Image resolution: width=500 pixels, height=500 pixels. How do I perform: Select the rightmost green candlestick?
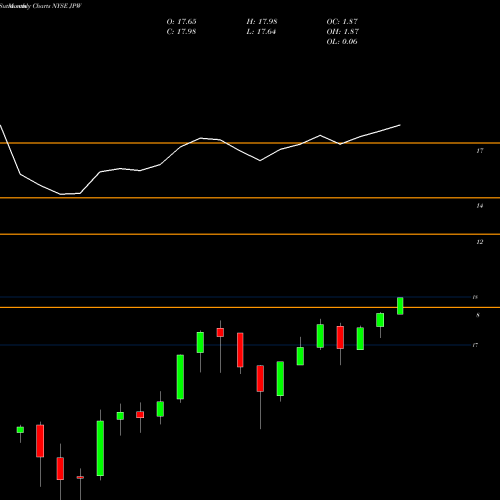(400, 306)
